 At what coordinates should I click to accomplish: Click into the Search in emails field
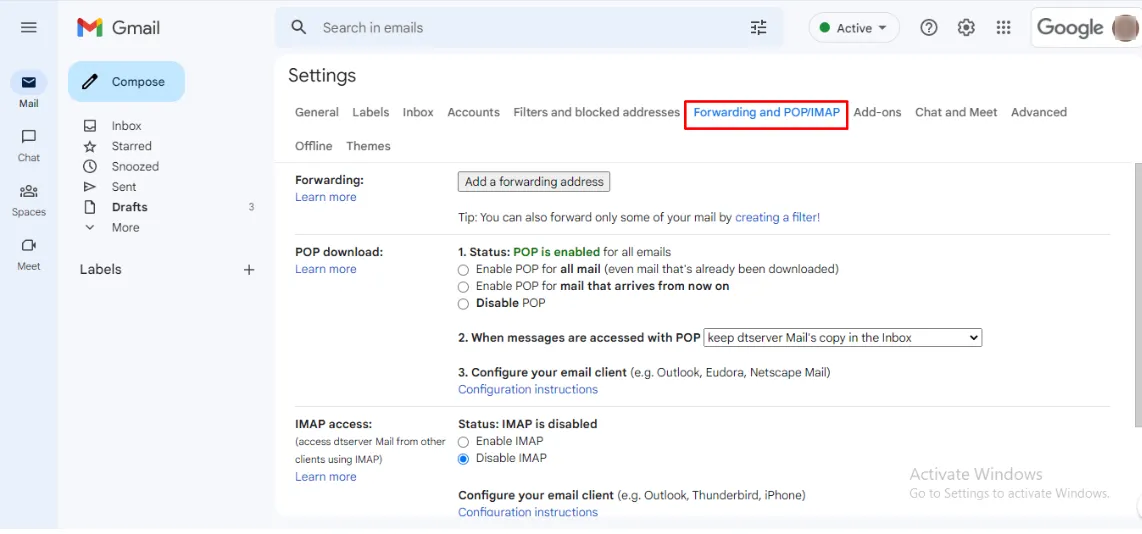point(520,28)
